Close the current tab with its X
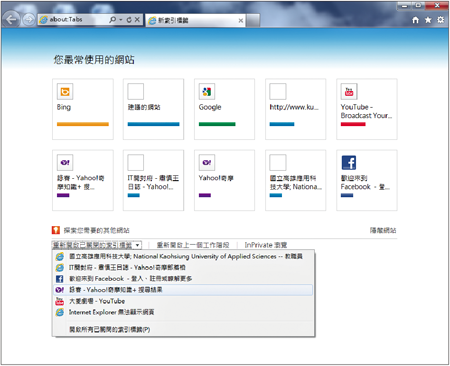This screenshot has height=366, width=450. (x=241, y=21)
